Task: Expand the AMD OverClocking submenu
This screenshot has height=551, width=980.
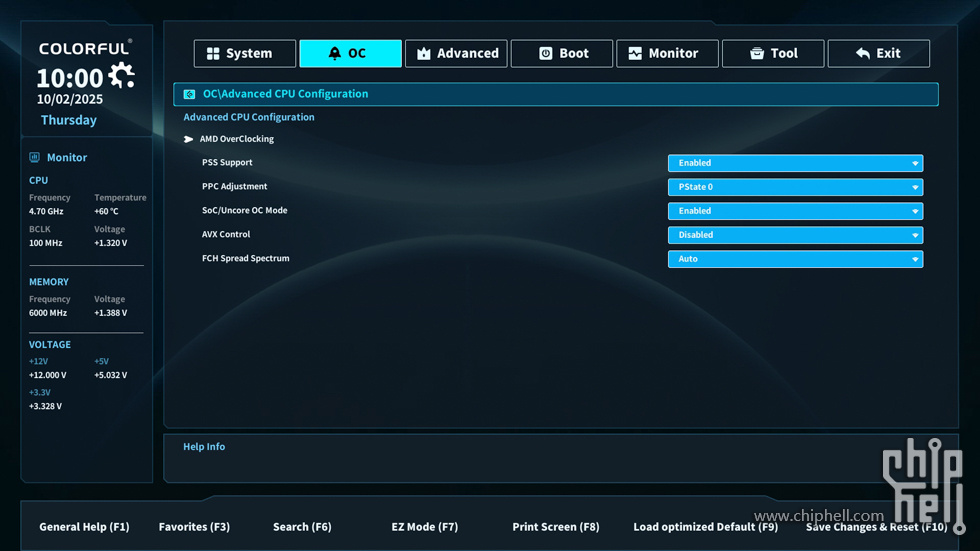Action: point(236,139)
